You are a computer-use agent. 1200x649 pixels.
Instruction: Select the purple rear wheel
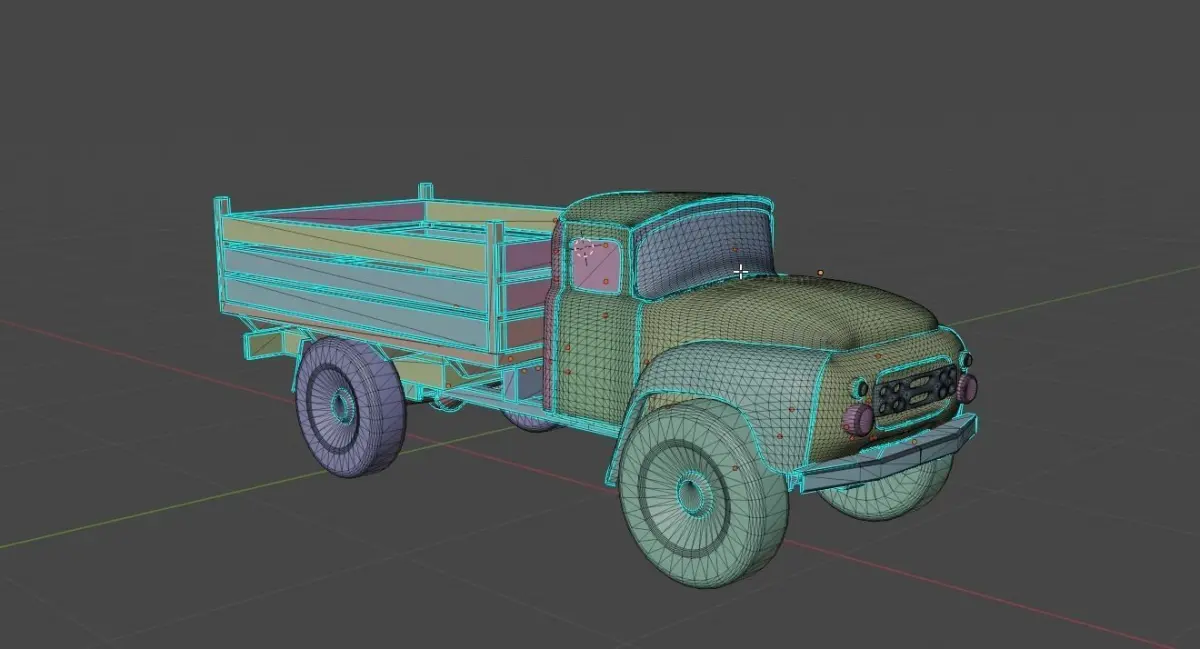tap(351, 406)
